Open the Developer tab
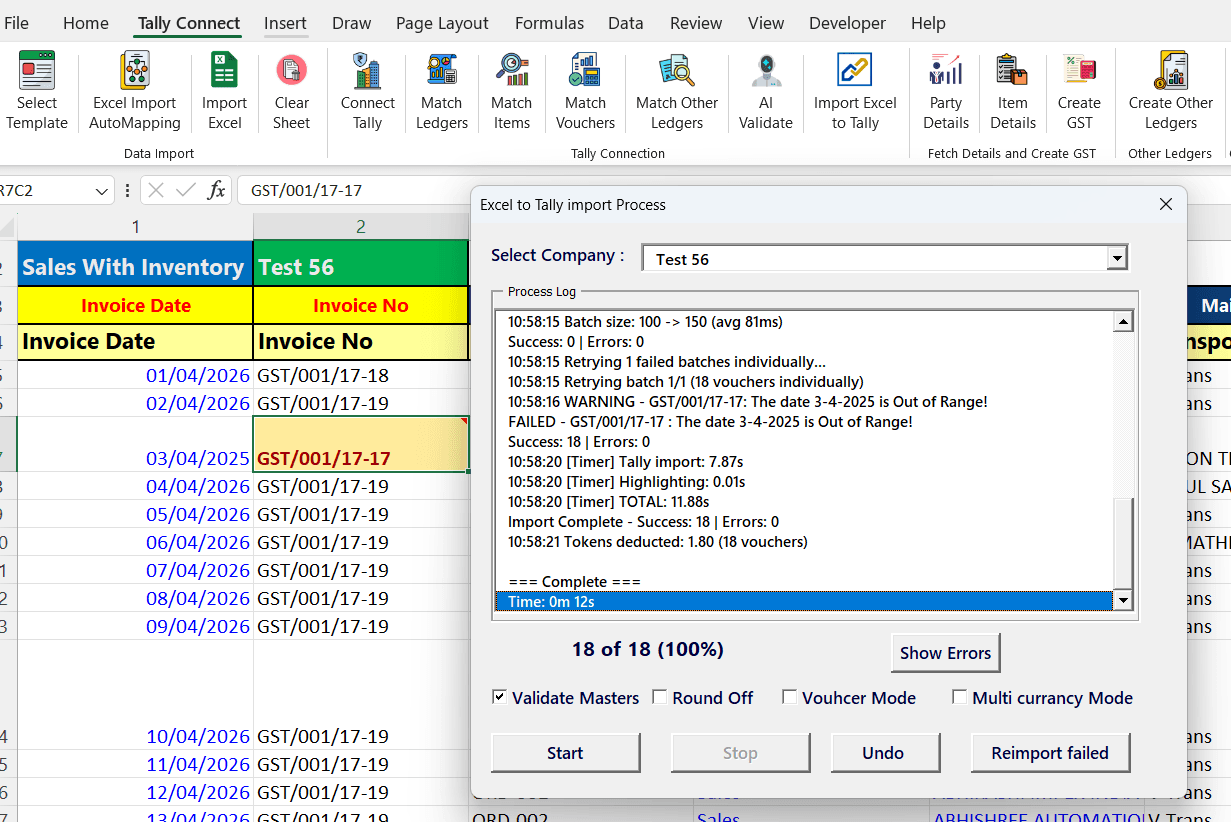This screenshot has width=1231, height=822. [847, 23]
